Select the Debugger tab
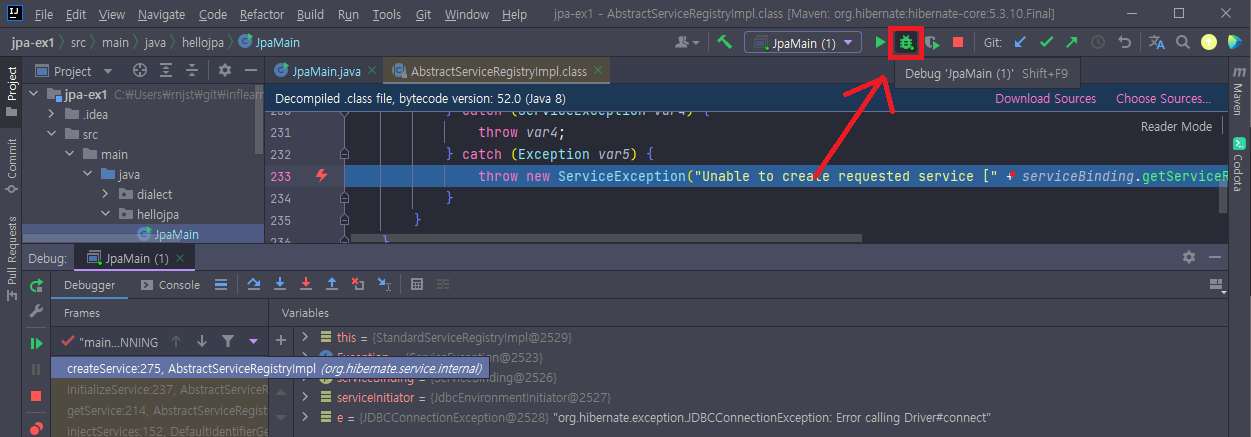 (x=89, y=285)
